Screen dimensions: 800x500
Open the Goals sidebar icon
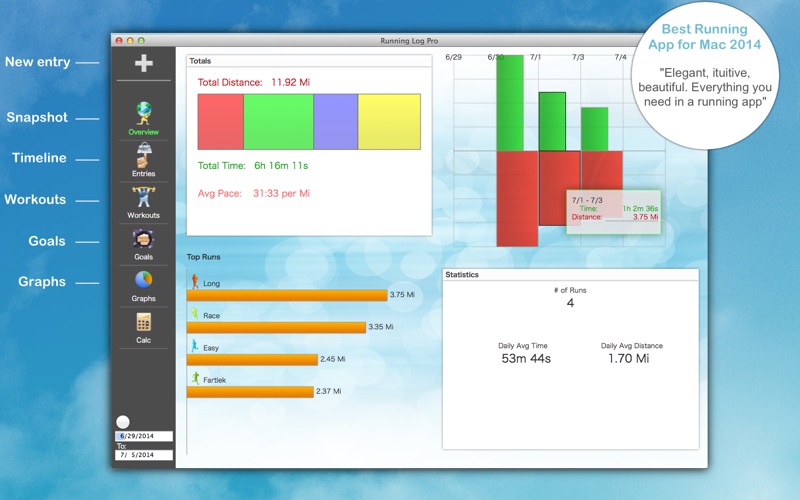tap(143, 239)
